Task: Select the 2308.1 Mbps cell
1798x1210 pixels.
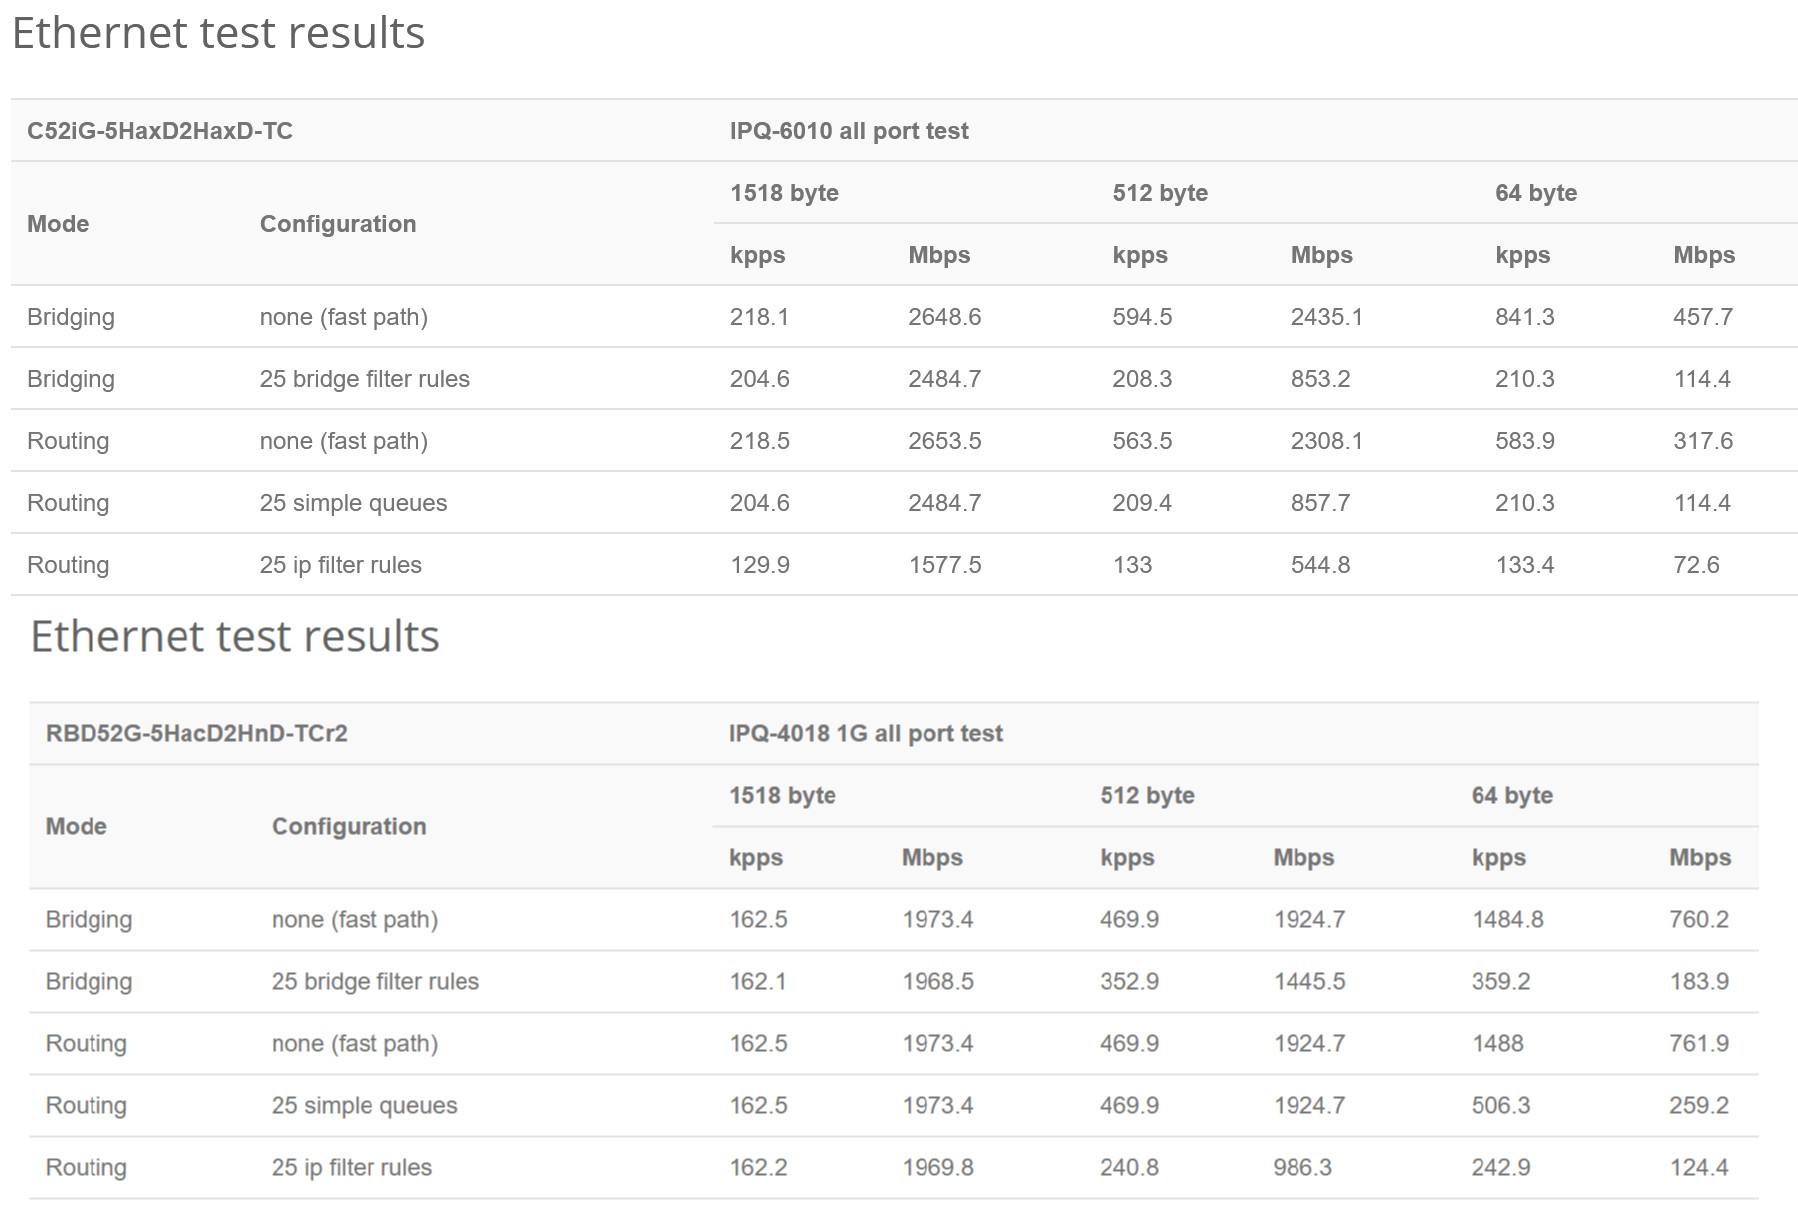Action: (x=1326, y=441)
